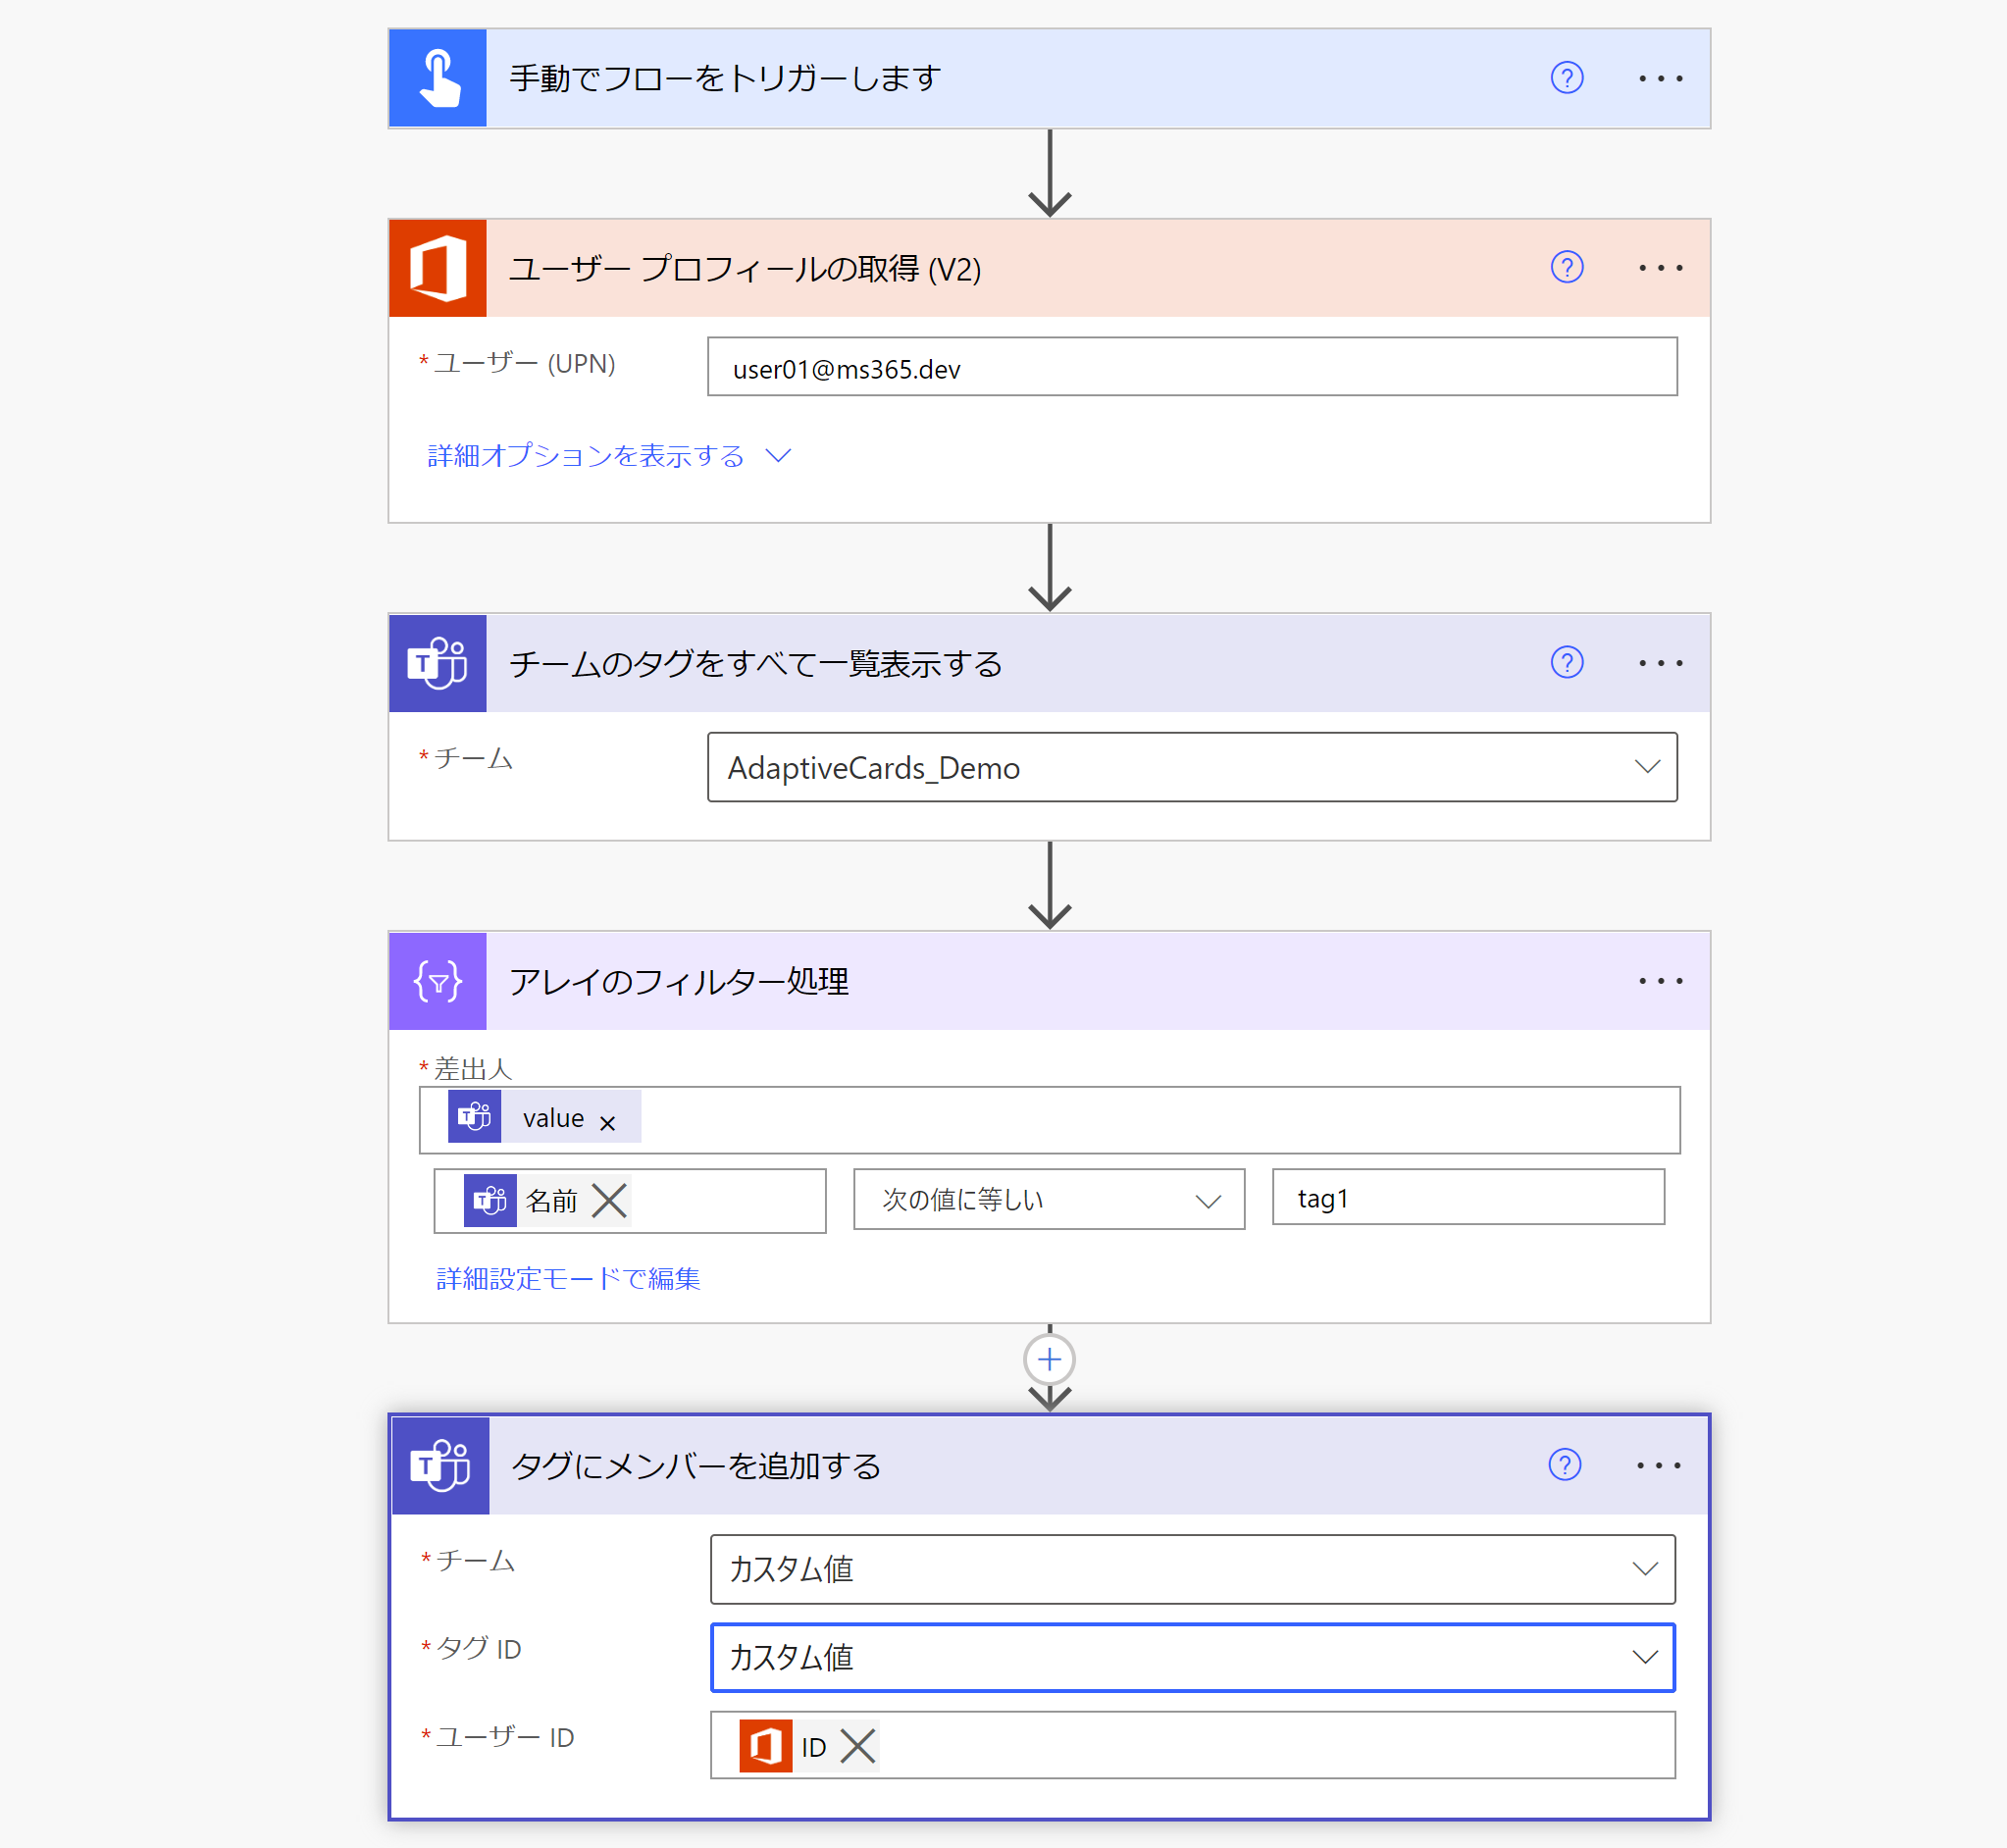The width and height of the screenshot is (2007, 1848).
Task: Click help icon on ユーザー プロフィールの取得 step
Action: pos(1566,268)
